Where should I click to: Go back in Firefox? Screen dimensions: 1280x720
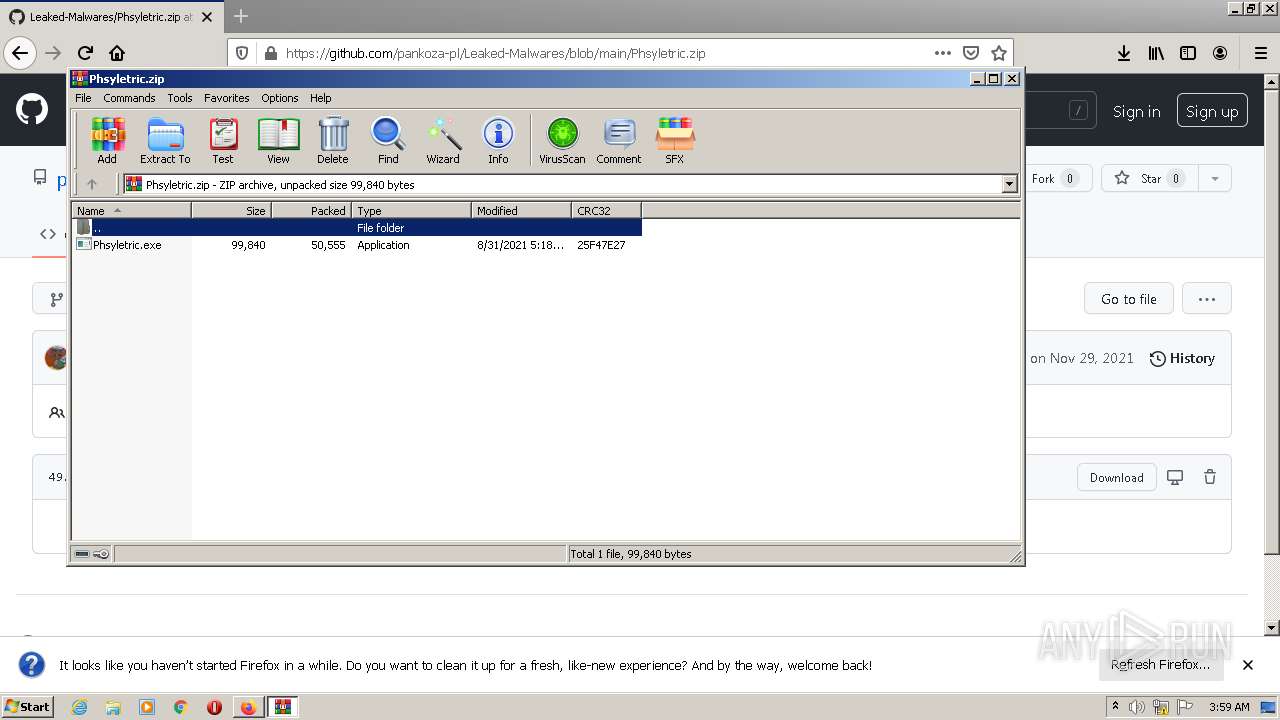(19, 53)
